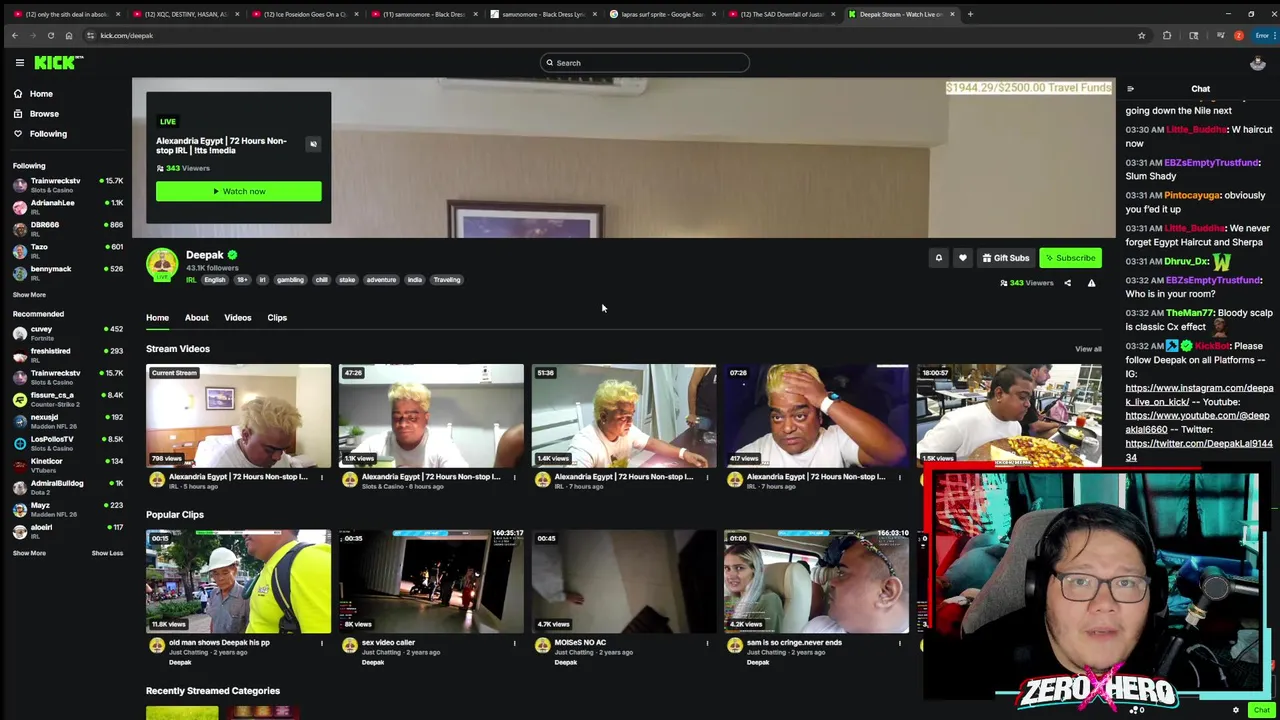
Task: Expand Following list with Show more
Action: pyautogui.click(x=29, y=295)
